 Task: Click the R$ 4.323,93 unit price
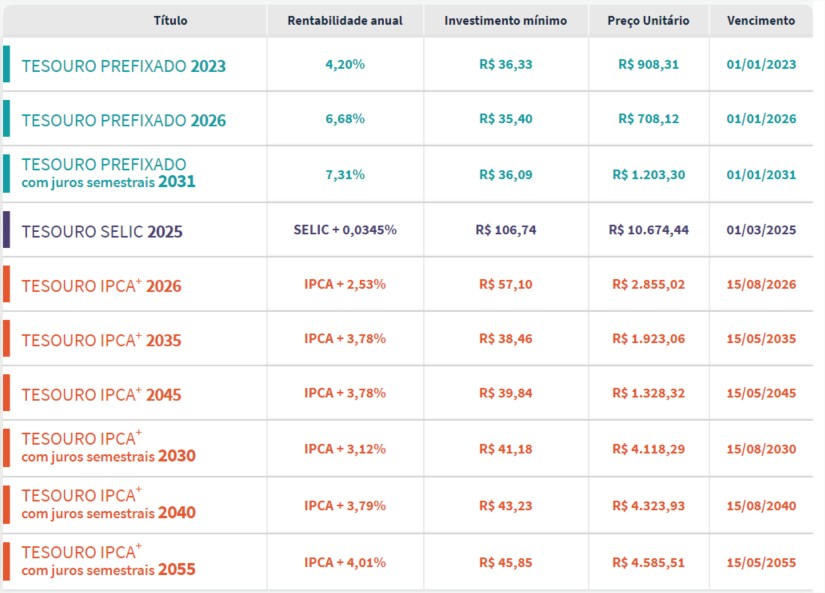pyautogui.click(x=648, y=506)
